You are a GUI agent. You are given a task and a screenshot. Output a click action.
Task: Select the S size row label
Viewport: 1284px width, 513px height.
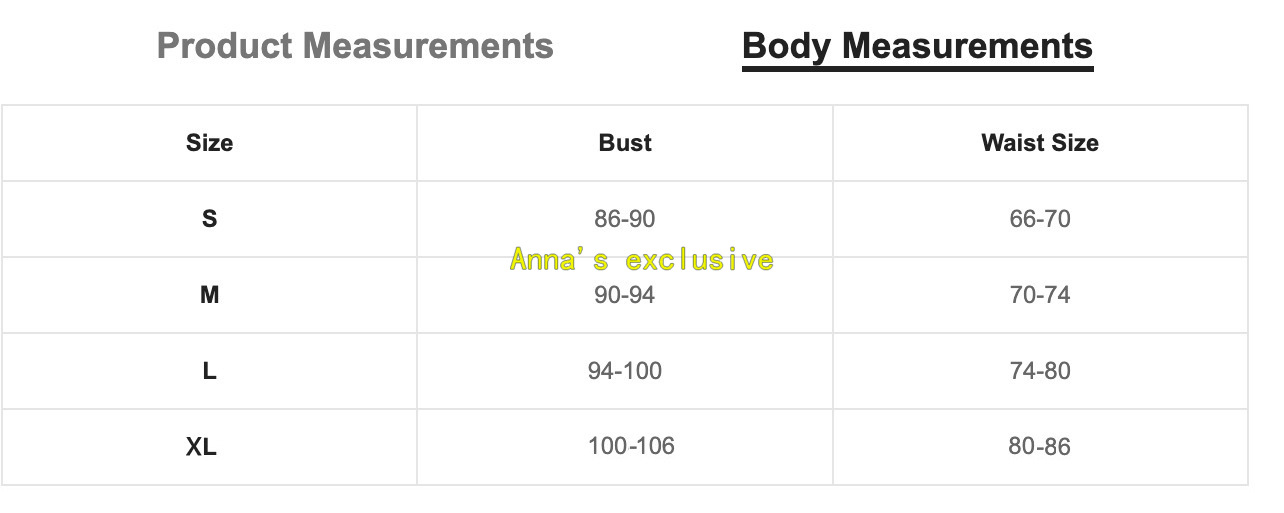[x=209, y=219]
